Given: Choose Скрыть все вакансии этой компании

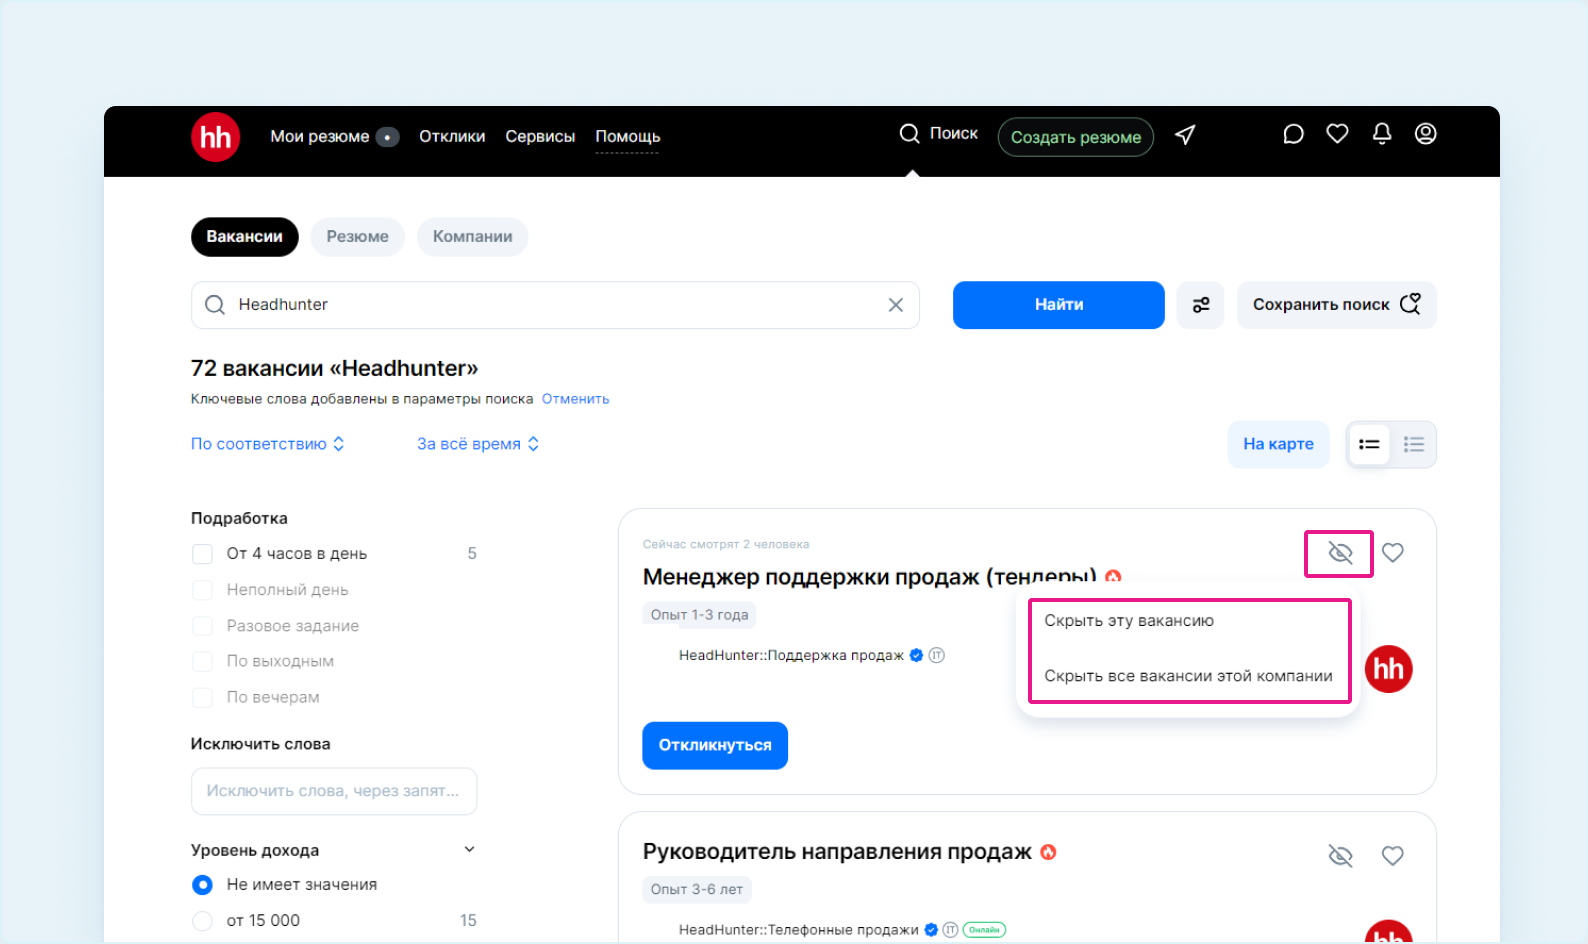Looking at the screenshot, I should tap(1190, 677).
